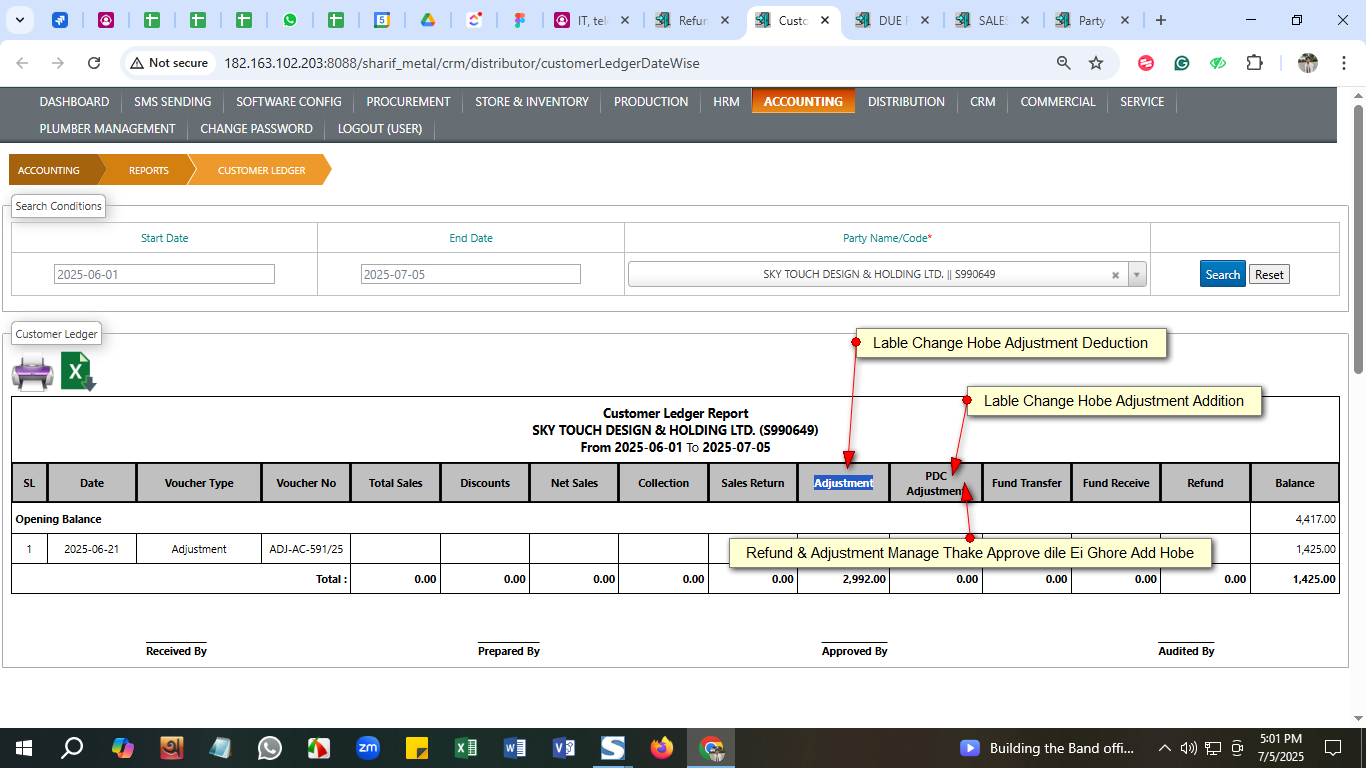Launch Firefox from the taskbar
The height and width of the screenshot is (768, 1366).
click(661, 748)
